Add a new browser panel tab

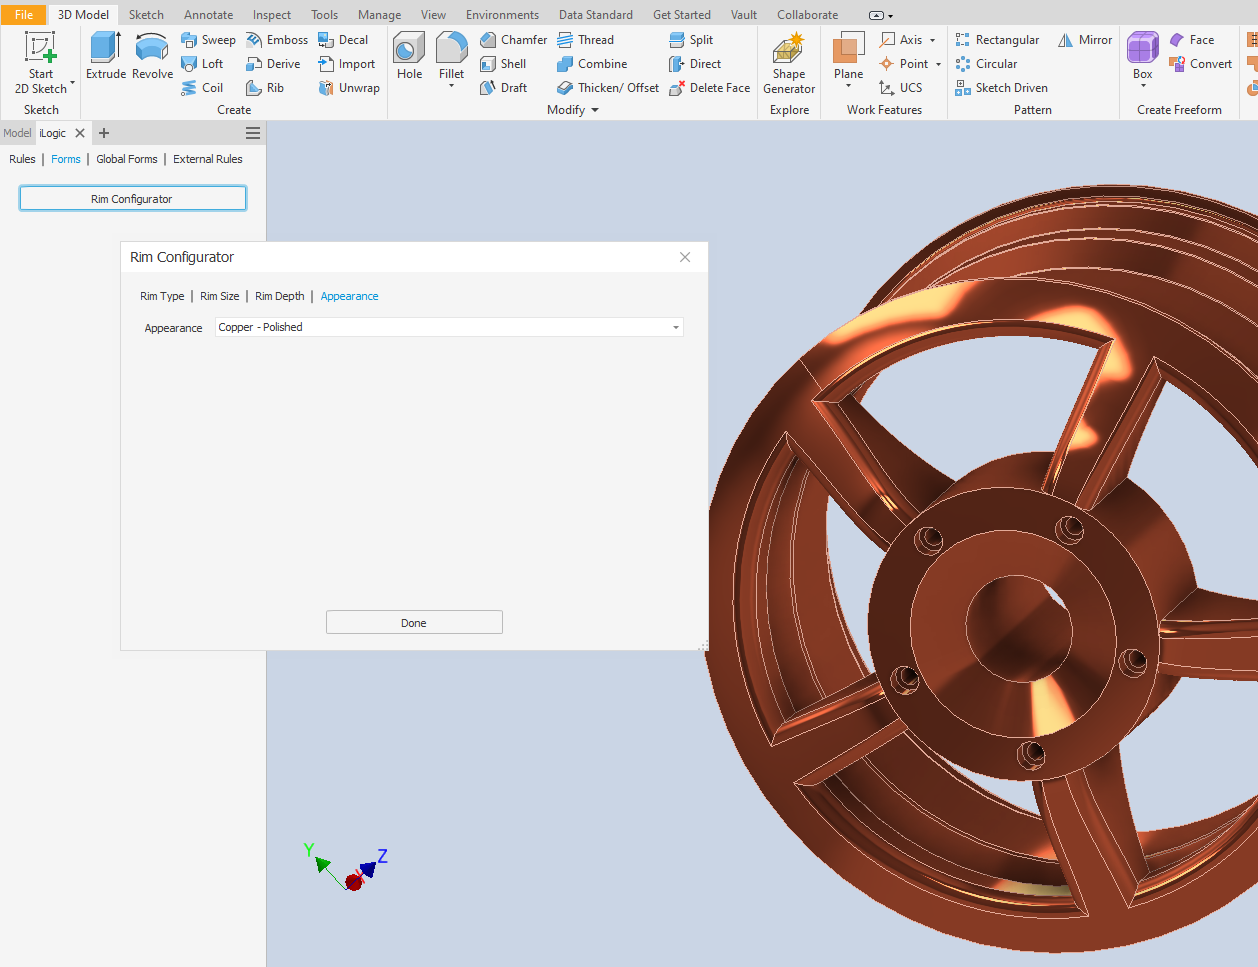(x=104, y=133)
